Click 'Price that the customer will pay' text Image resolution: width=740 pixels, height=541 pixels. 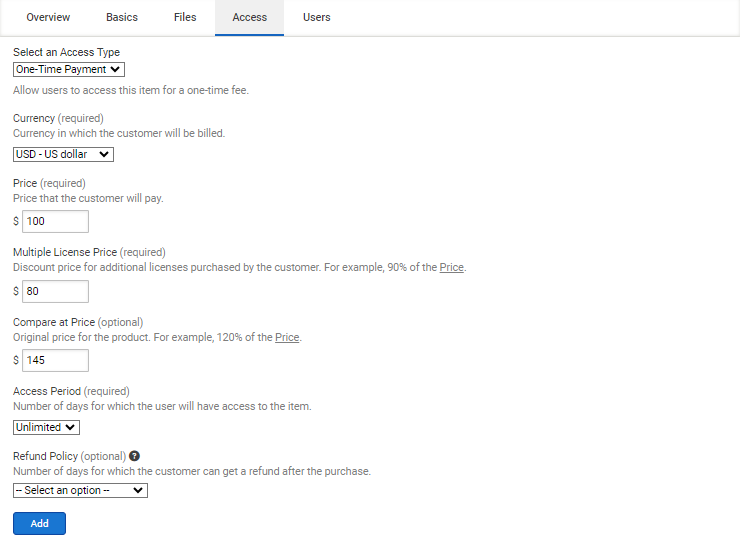coord(88,198)
